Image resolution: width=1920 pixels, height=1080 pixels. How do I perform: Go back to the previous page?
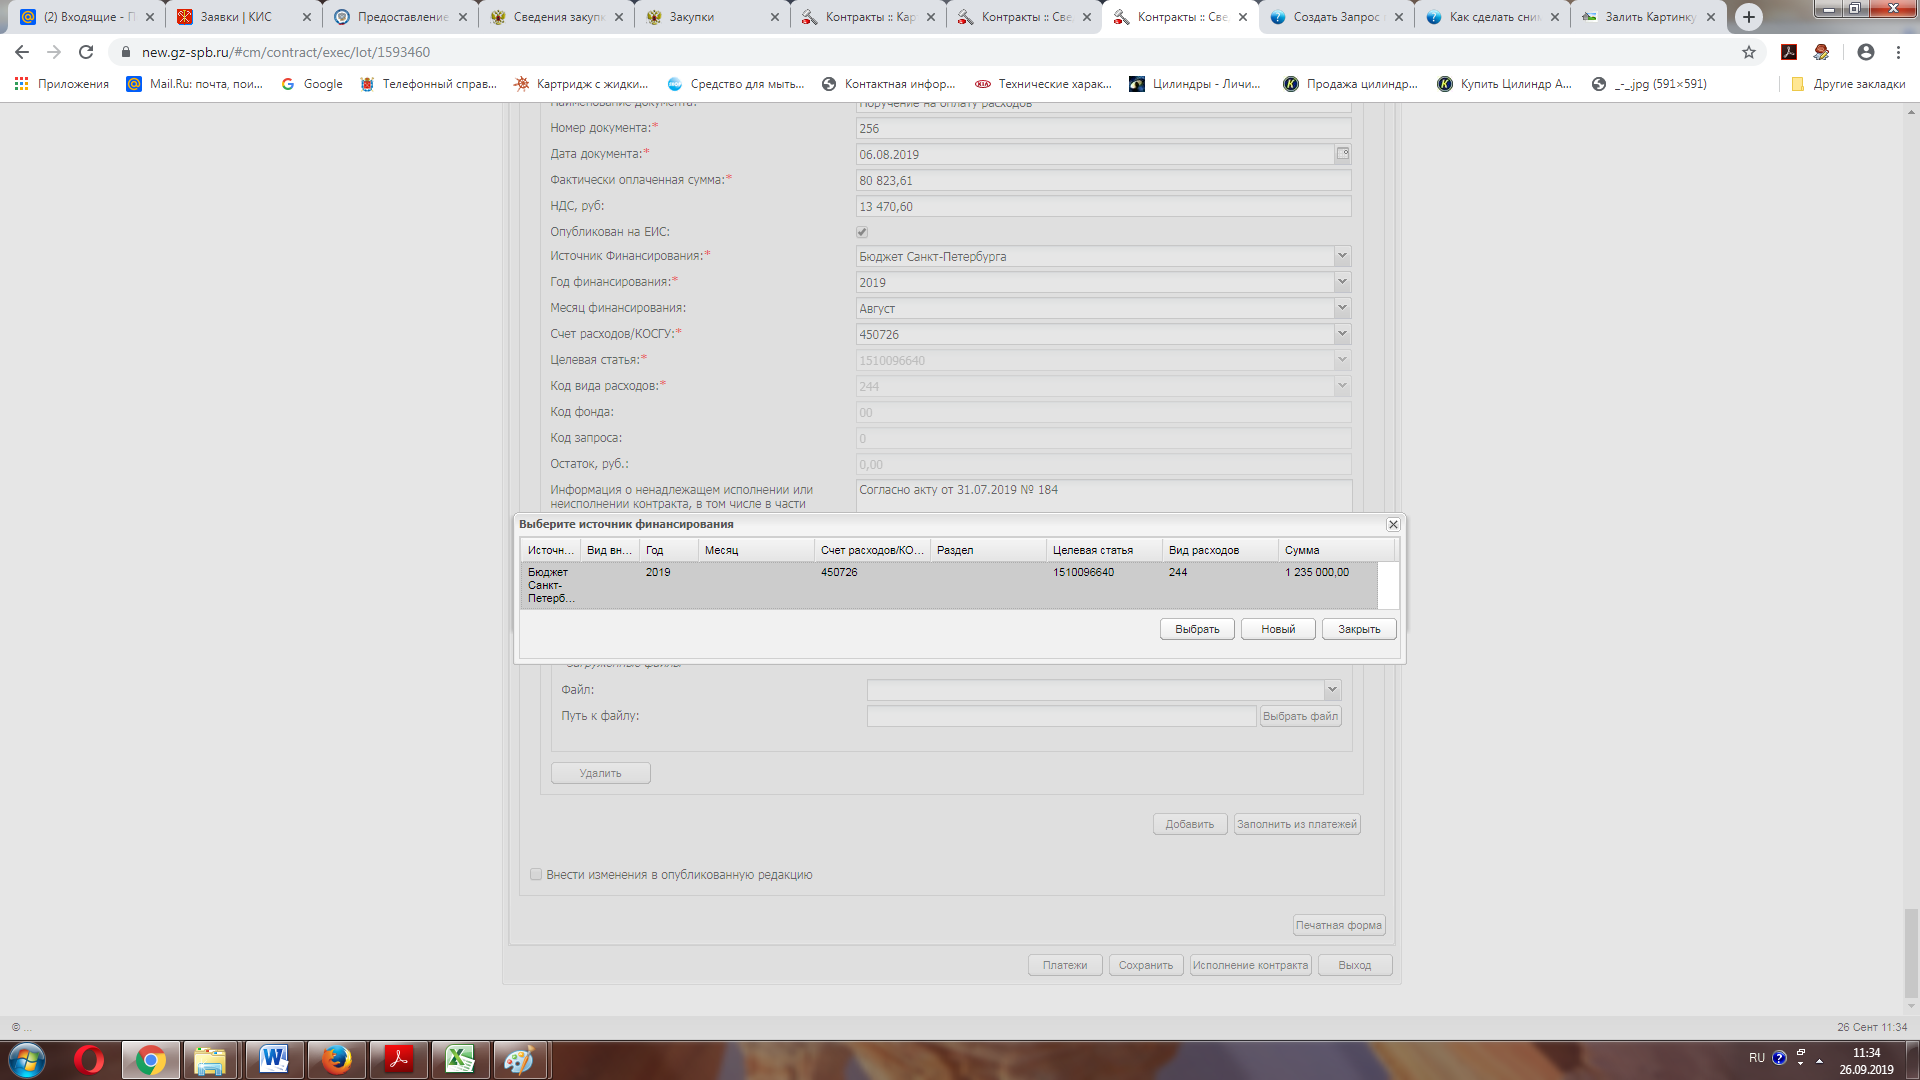point(22,52)
